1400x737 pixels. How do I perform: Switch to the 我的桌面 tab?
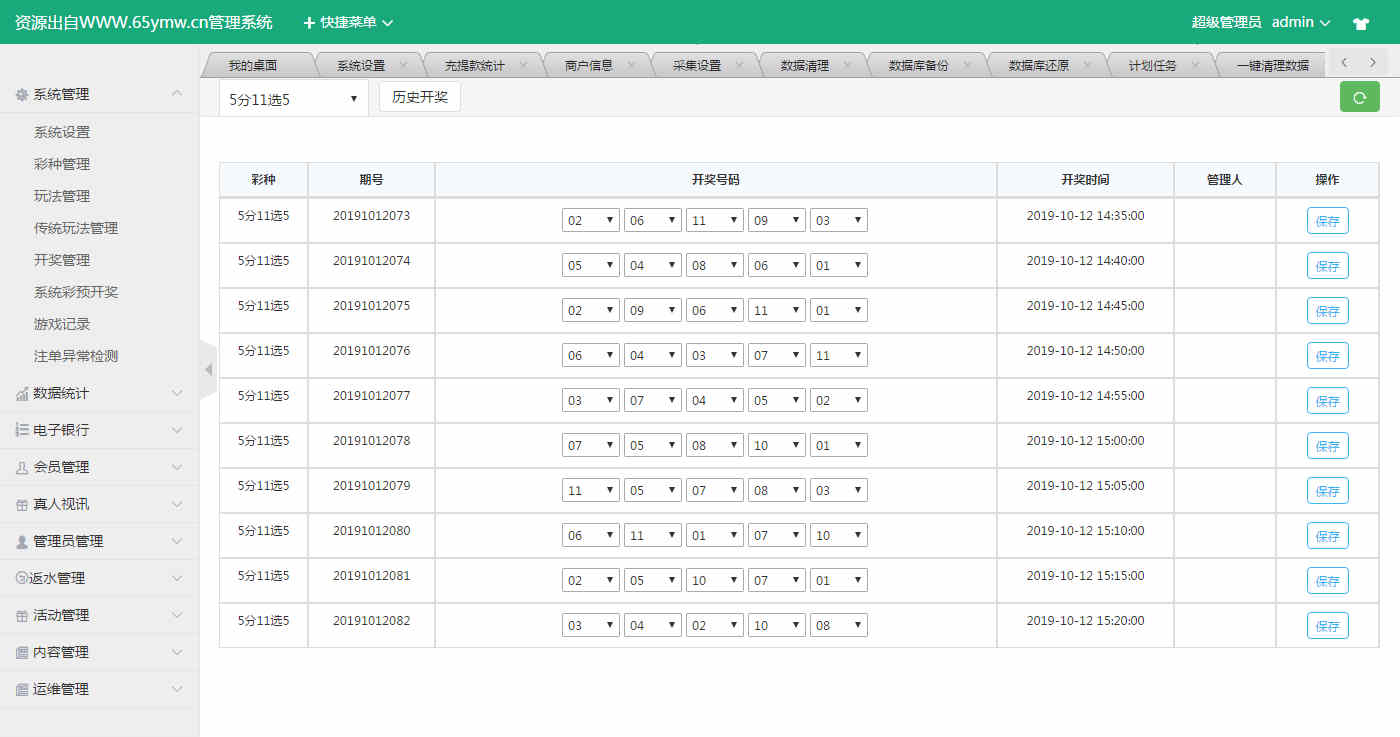pyautogui.click(x=252, y=66)
